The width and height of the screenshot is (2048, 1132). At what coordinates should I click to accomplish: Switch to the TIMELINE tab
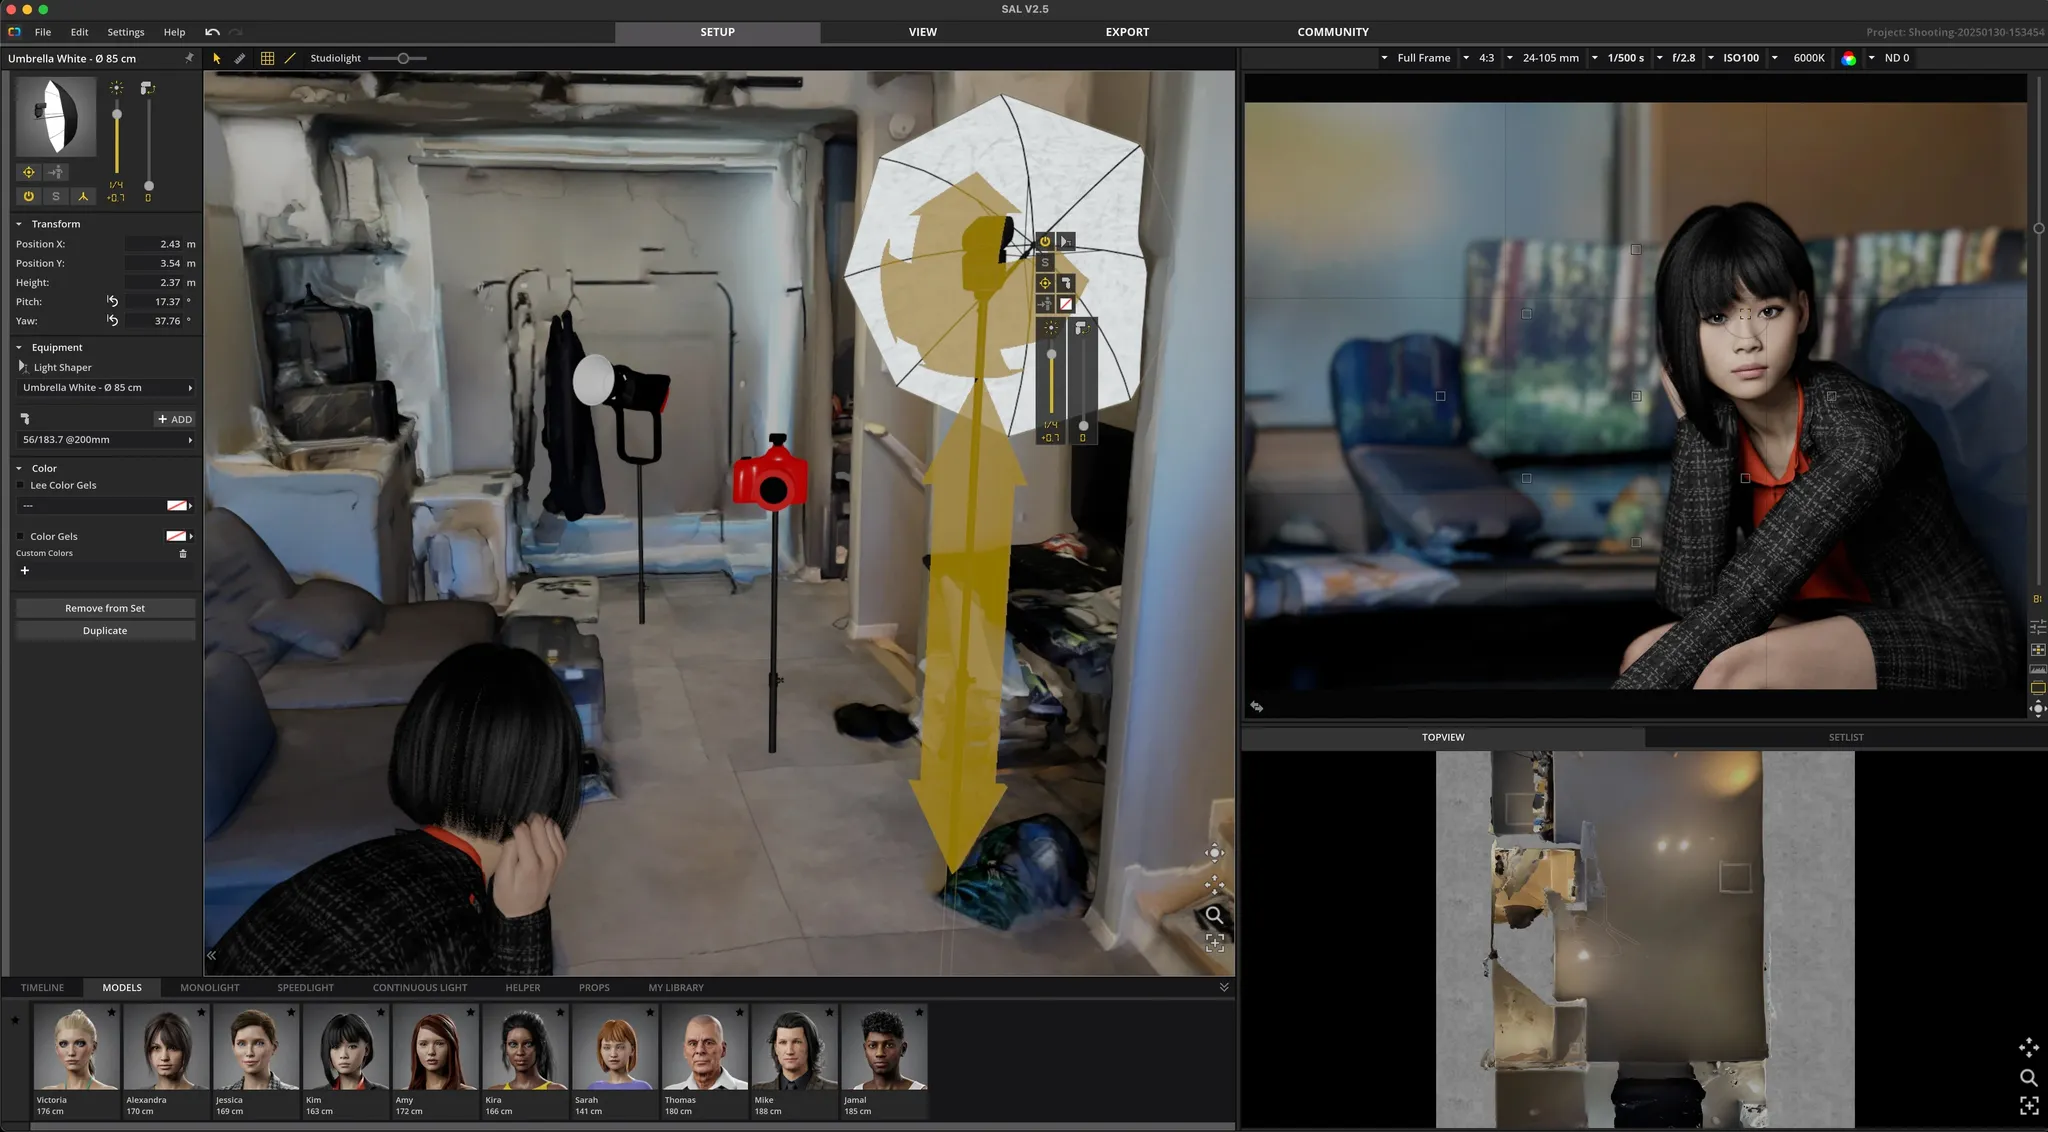42,987
